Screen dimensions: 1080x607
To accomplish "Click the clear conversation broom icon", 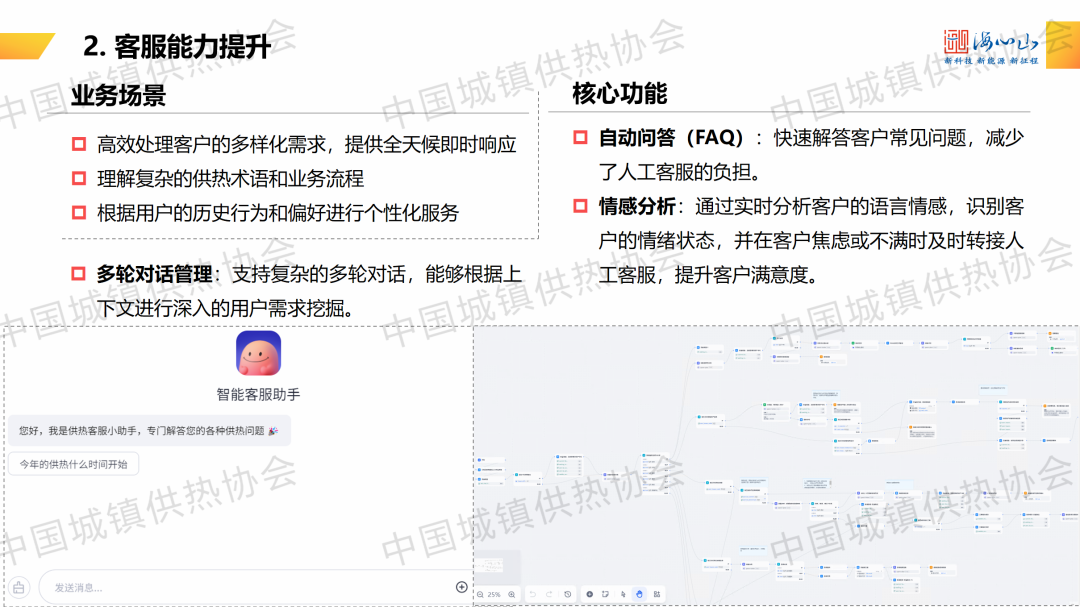I will tap(18, 587).
